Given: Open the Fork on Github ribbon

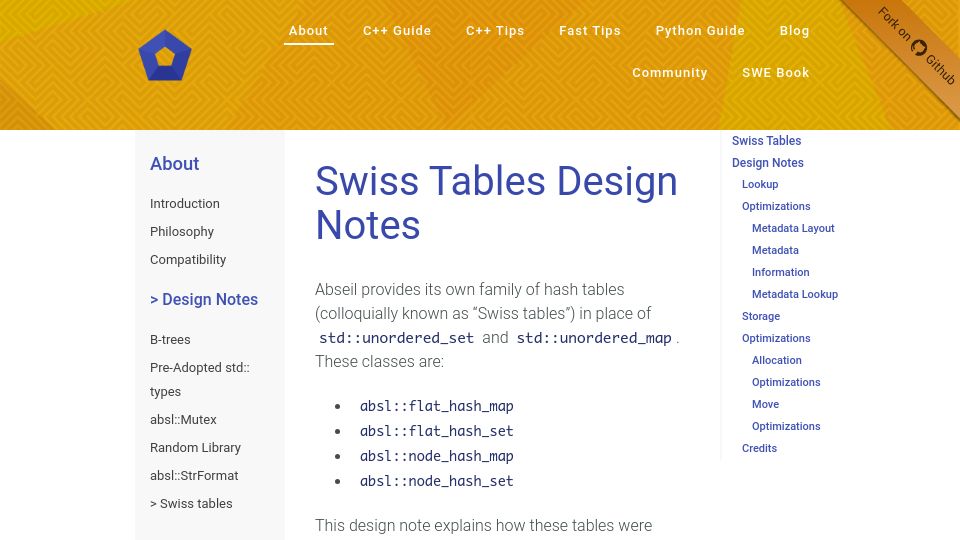Looking at the screenshot, I should coord(917,46).
